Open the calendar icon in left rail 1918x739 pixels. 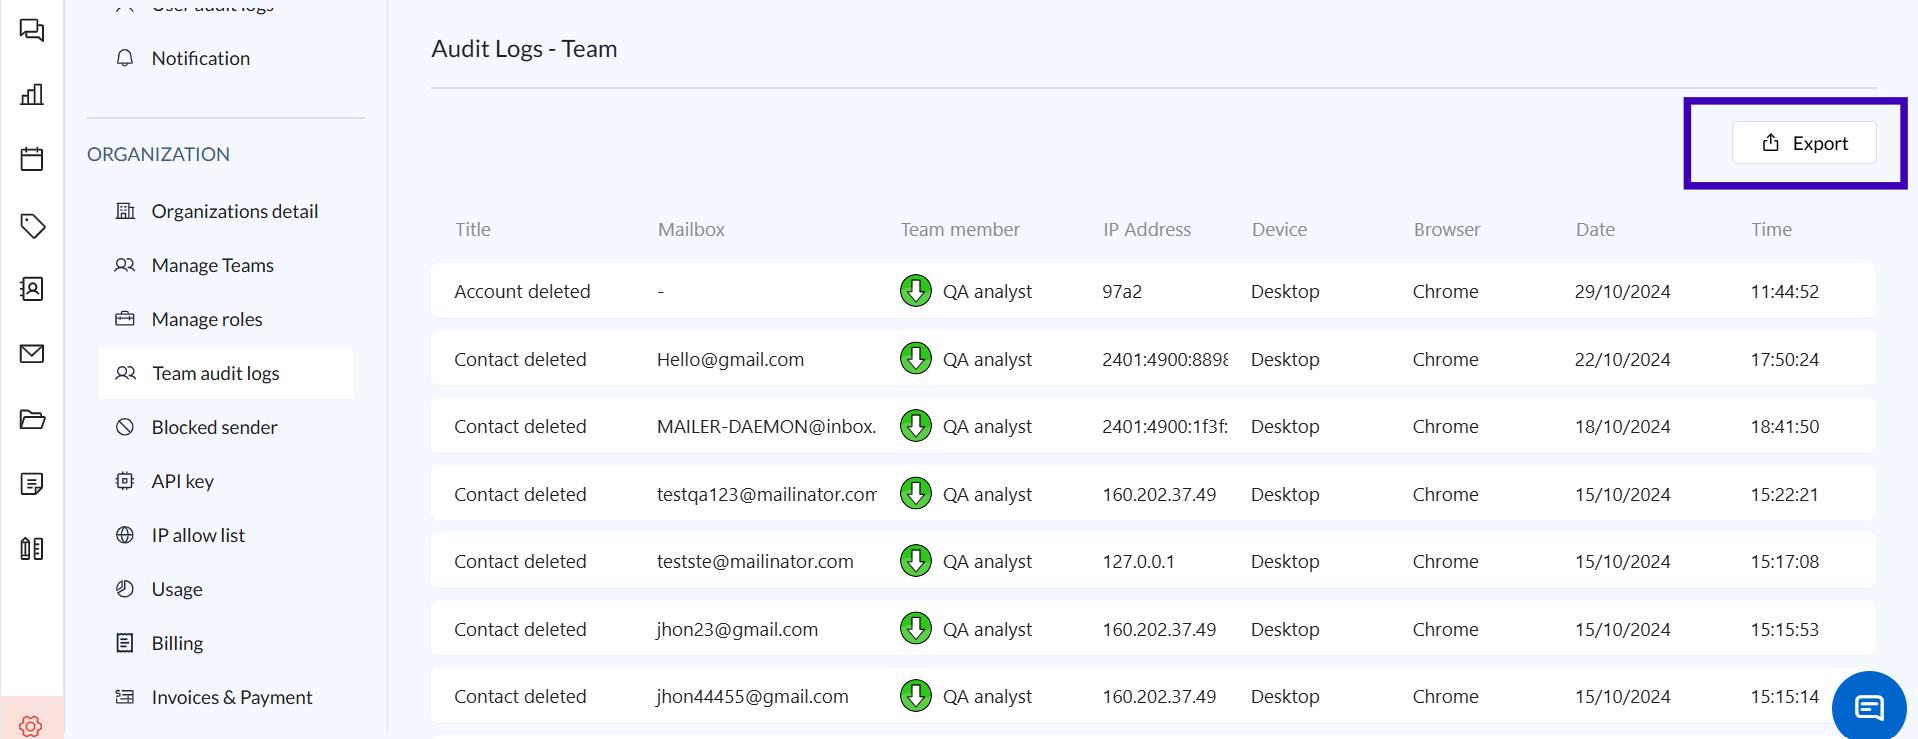coord(32,159)
